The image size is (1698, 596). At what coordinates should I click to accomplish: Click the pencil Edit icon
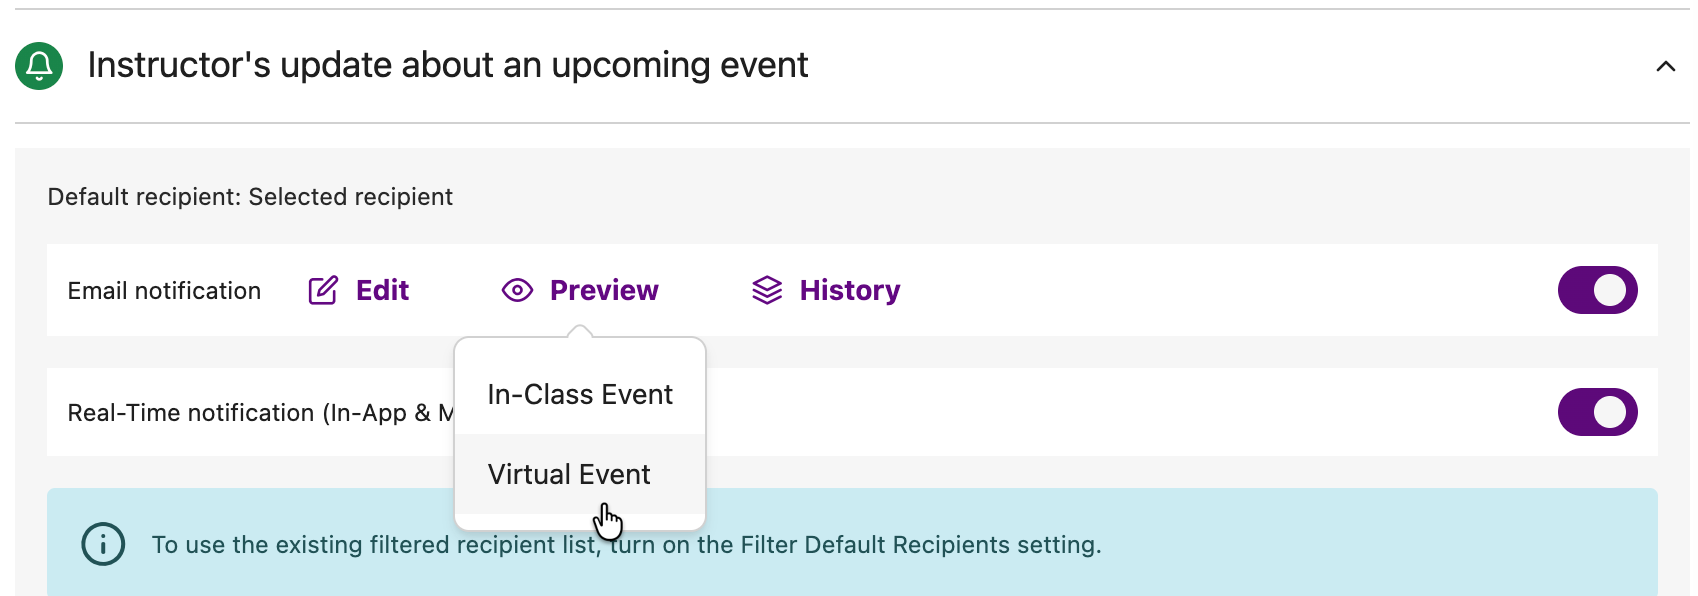[323, 291]
